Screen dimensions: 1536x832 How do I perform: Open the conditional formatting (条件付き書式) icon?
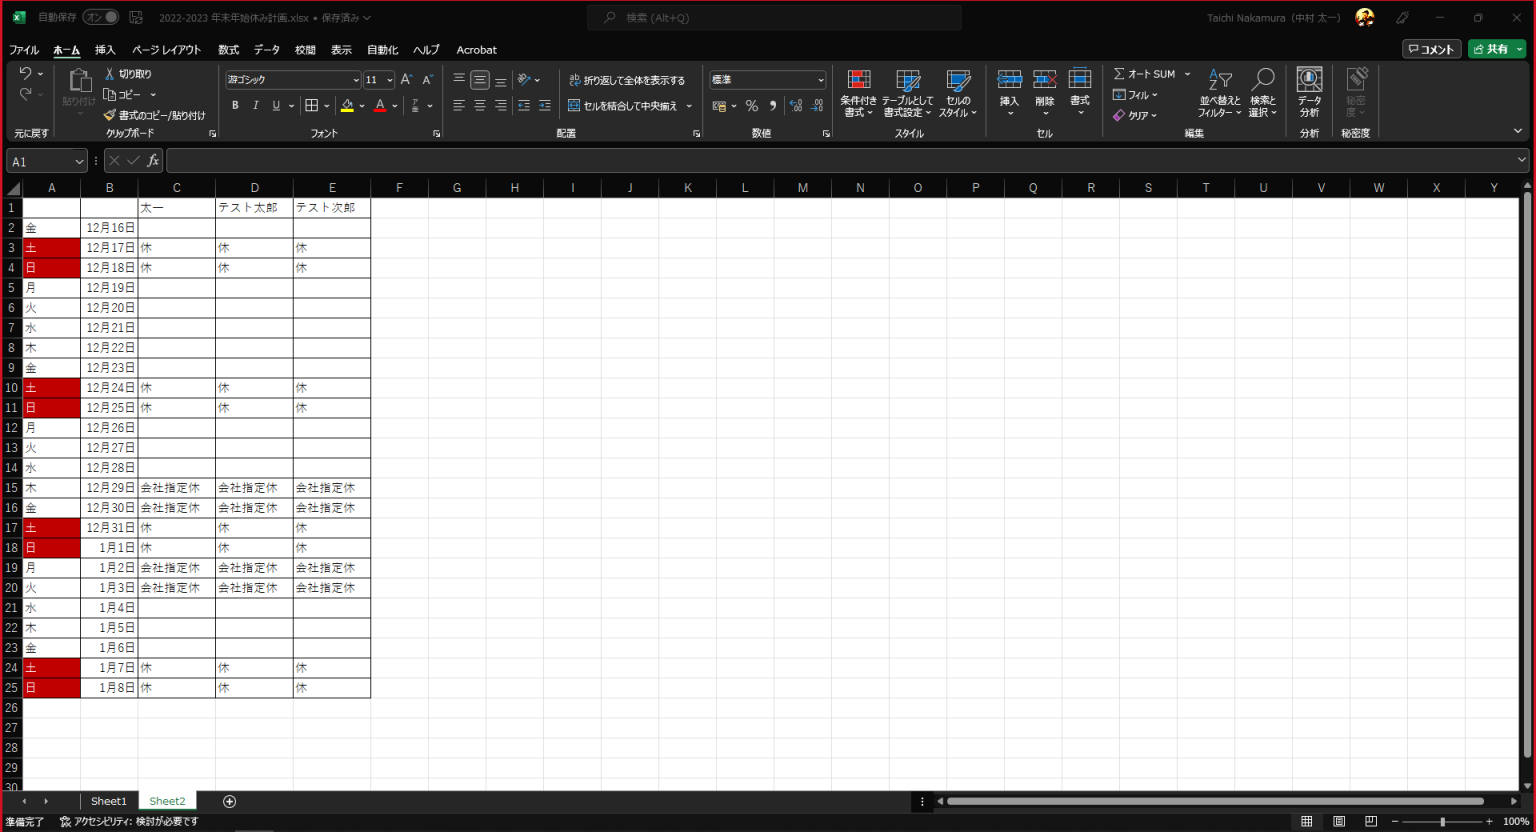tap(858, 81)
